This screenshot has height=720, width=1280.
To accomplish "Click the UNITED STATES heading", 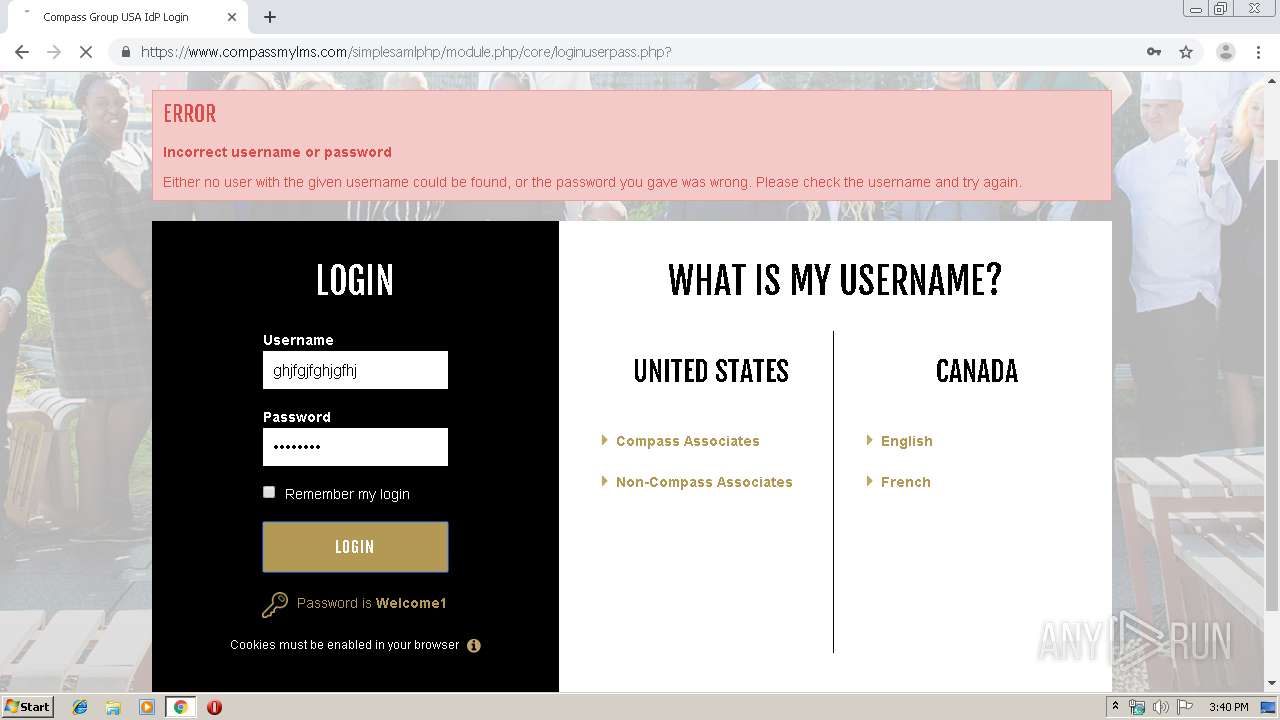I will (711, 371).
